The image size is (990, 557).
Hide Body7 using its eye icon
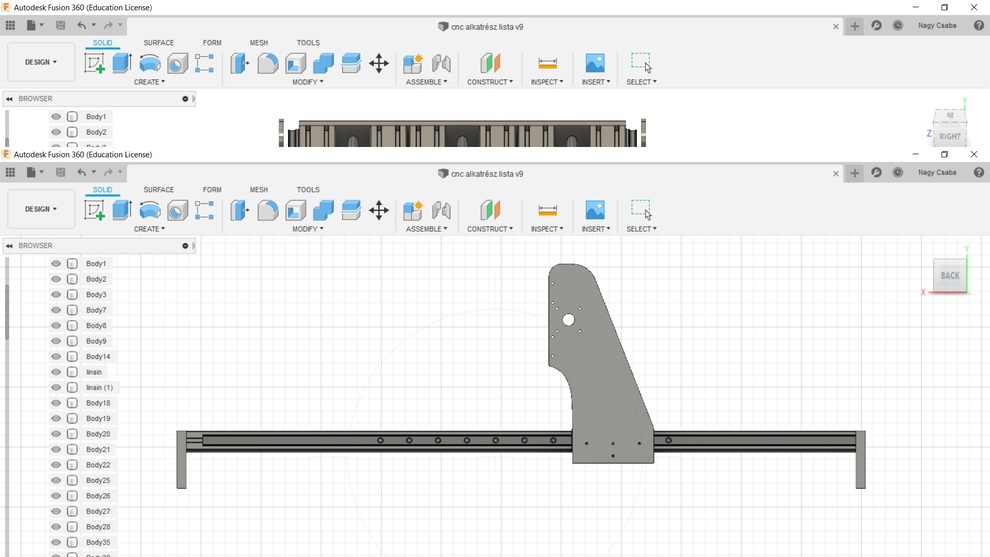click(x=56, y=310)
